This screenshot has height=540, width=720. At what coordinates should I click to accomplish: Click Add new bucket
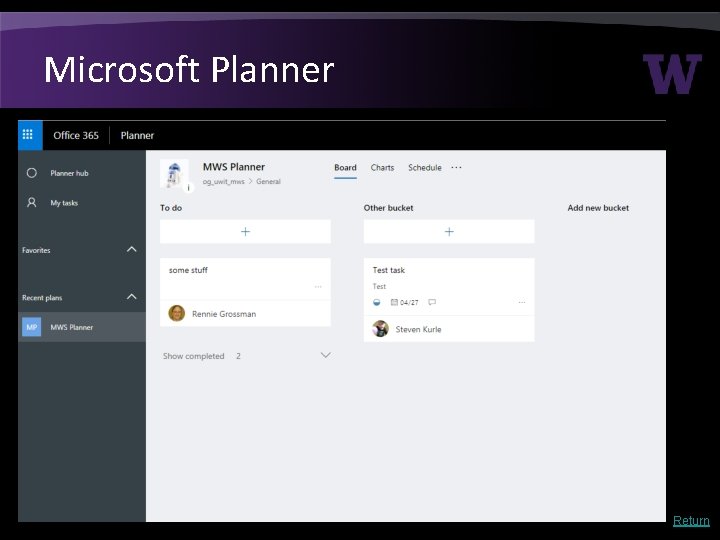pos(598,208)
